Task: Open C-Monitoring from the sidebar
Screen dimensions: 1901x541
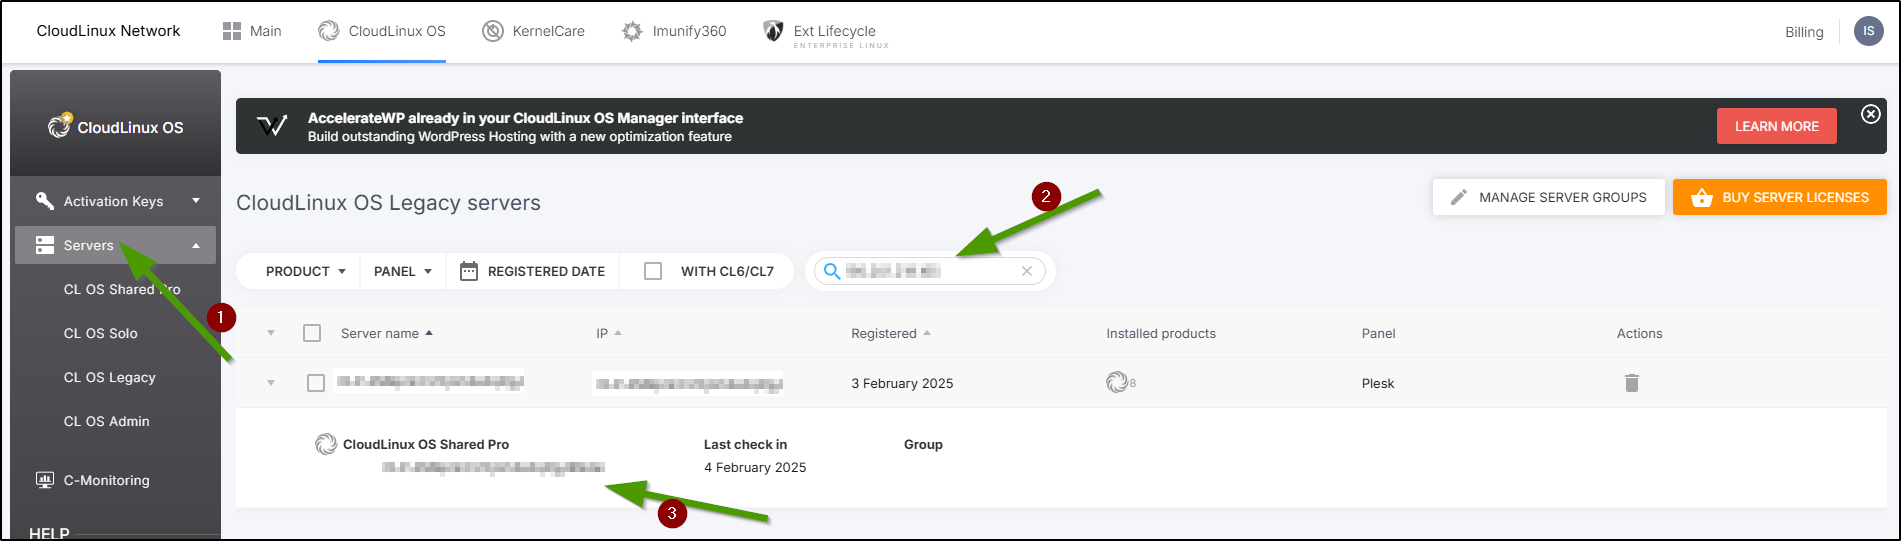Action: pos(106,480)
